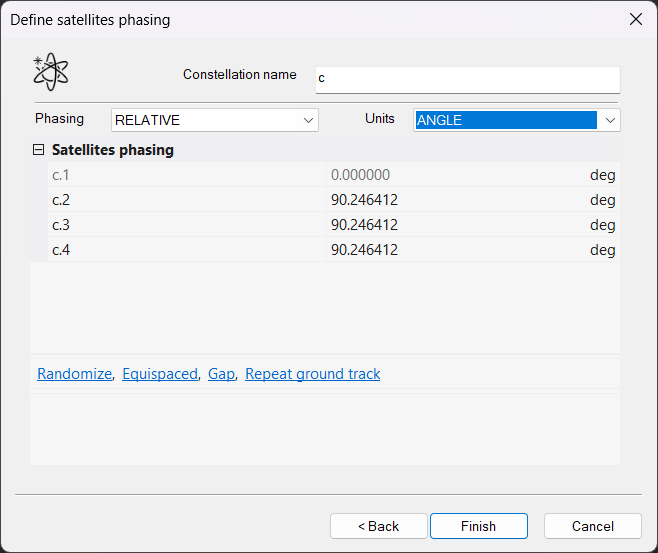Screen dimensions: 658x553
Task: Open the Units ANGLE dropdown
Action: click(517, 120)
